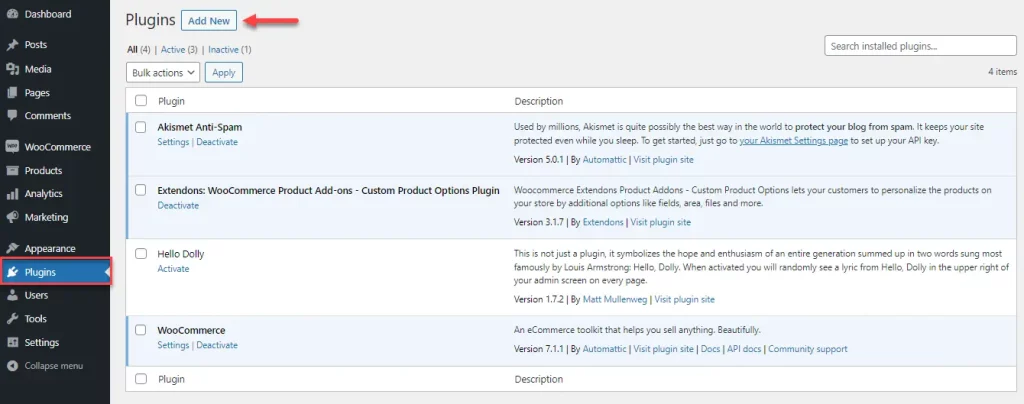Open the WooCommerce API docs link

tap(744, 349)
